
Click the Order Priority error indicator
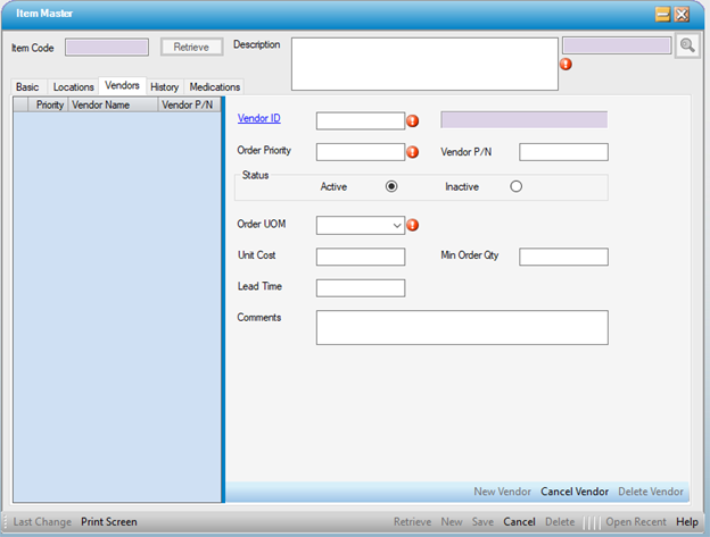click(x=412, y=152)
